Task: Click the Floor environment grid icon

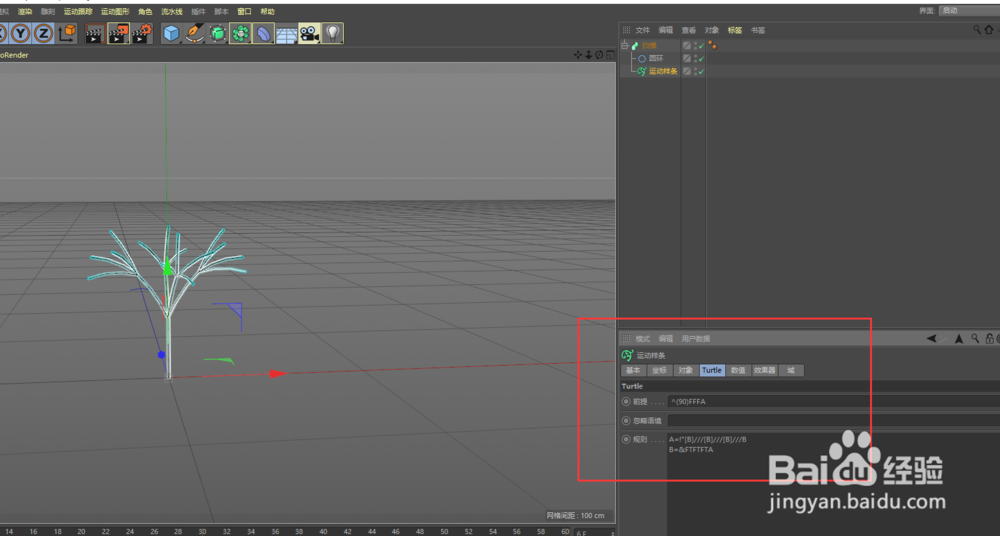Action: 286,33
